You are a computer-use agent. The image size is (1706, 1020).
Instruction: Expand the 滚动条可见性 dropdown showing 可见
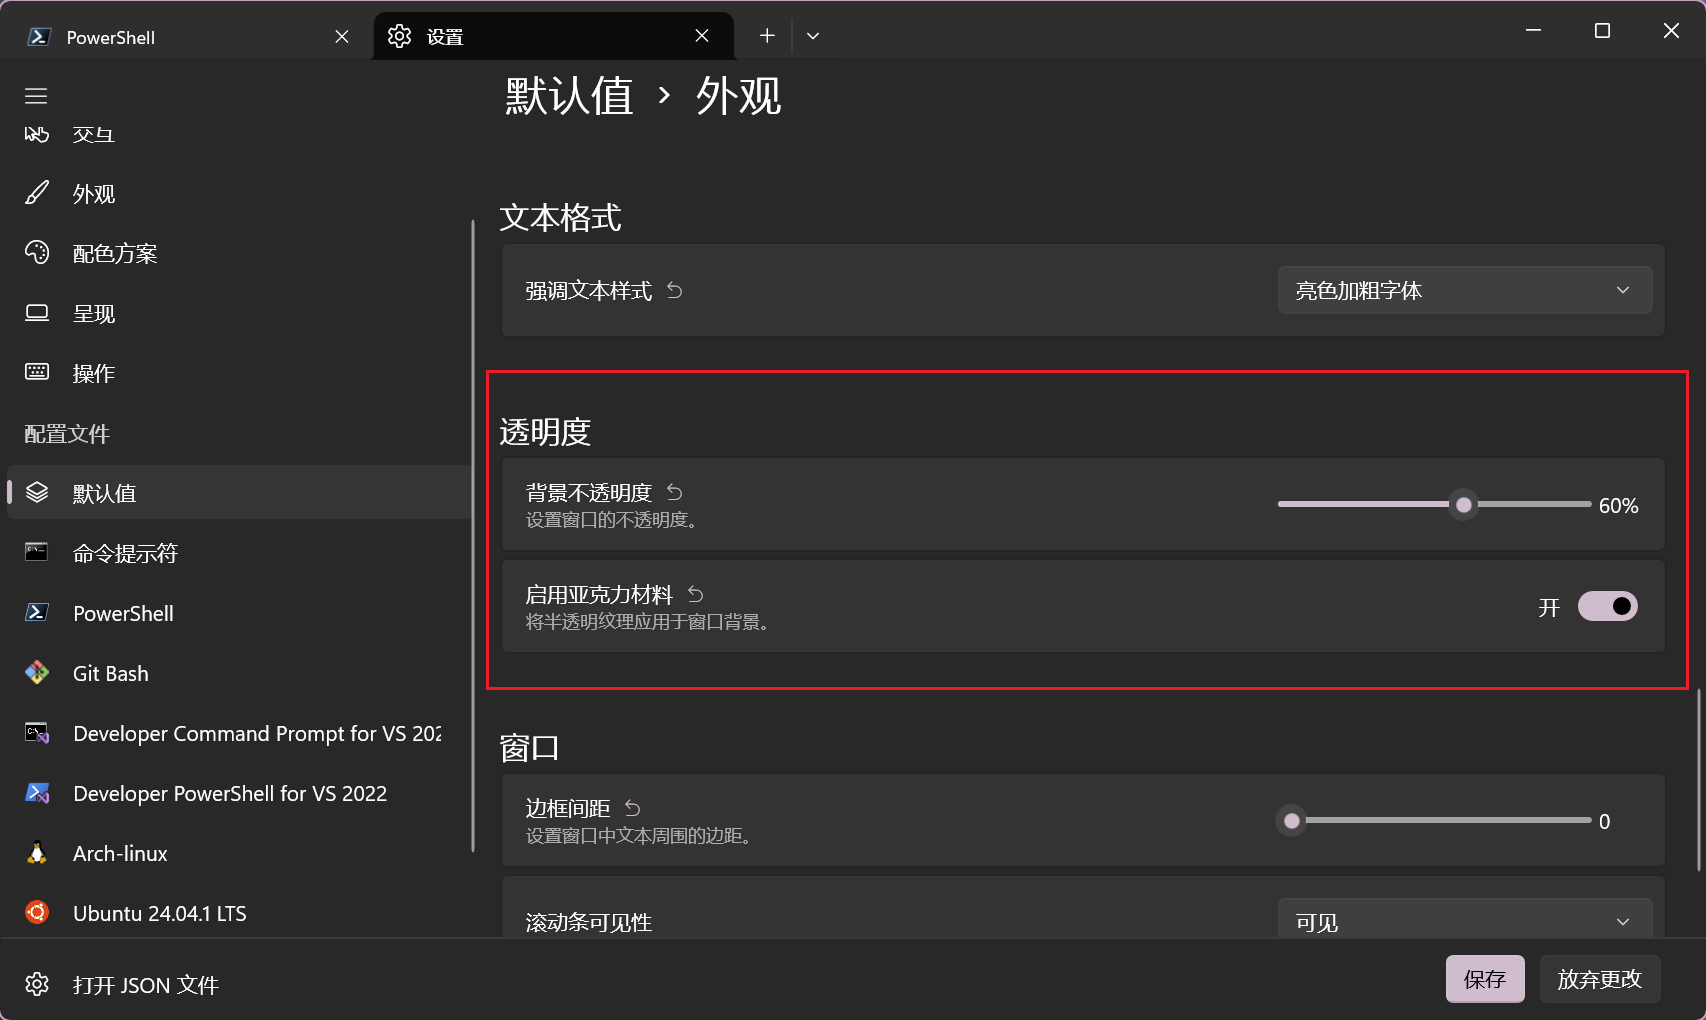click(x=1464, y=921)
